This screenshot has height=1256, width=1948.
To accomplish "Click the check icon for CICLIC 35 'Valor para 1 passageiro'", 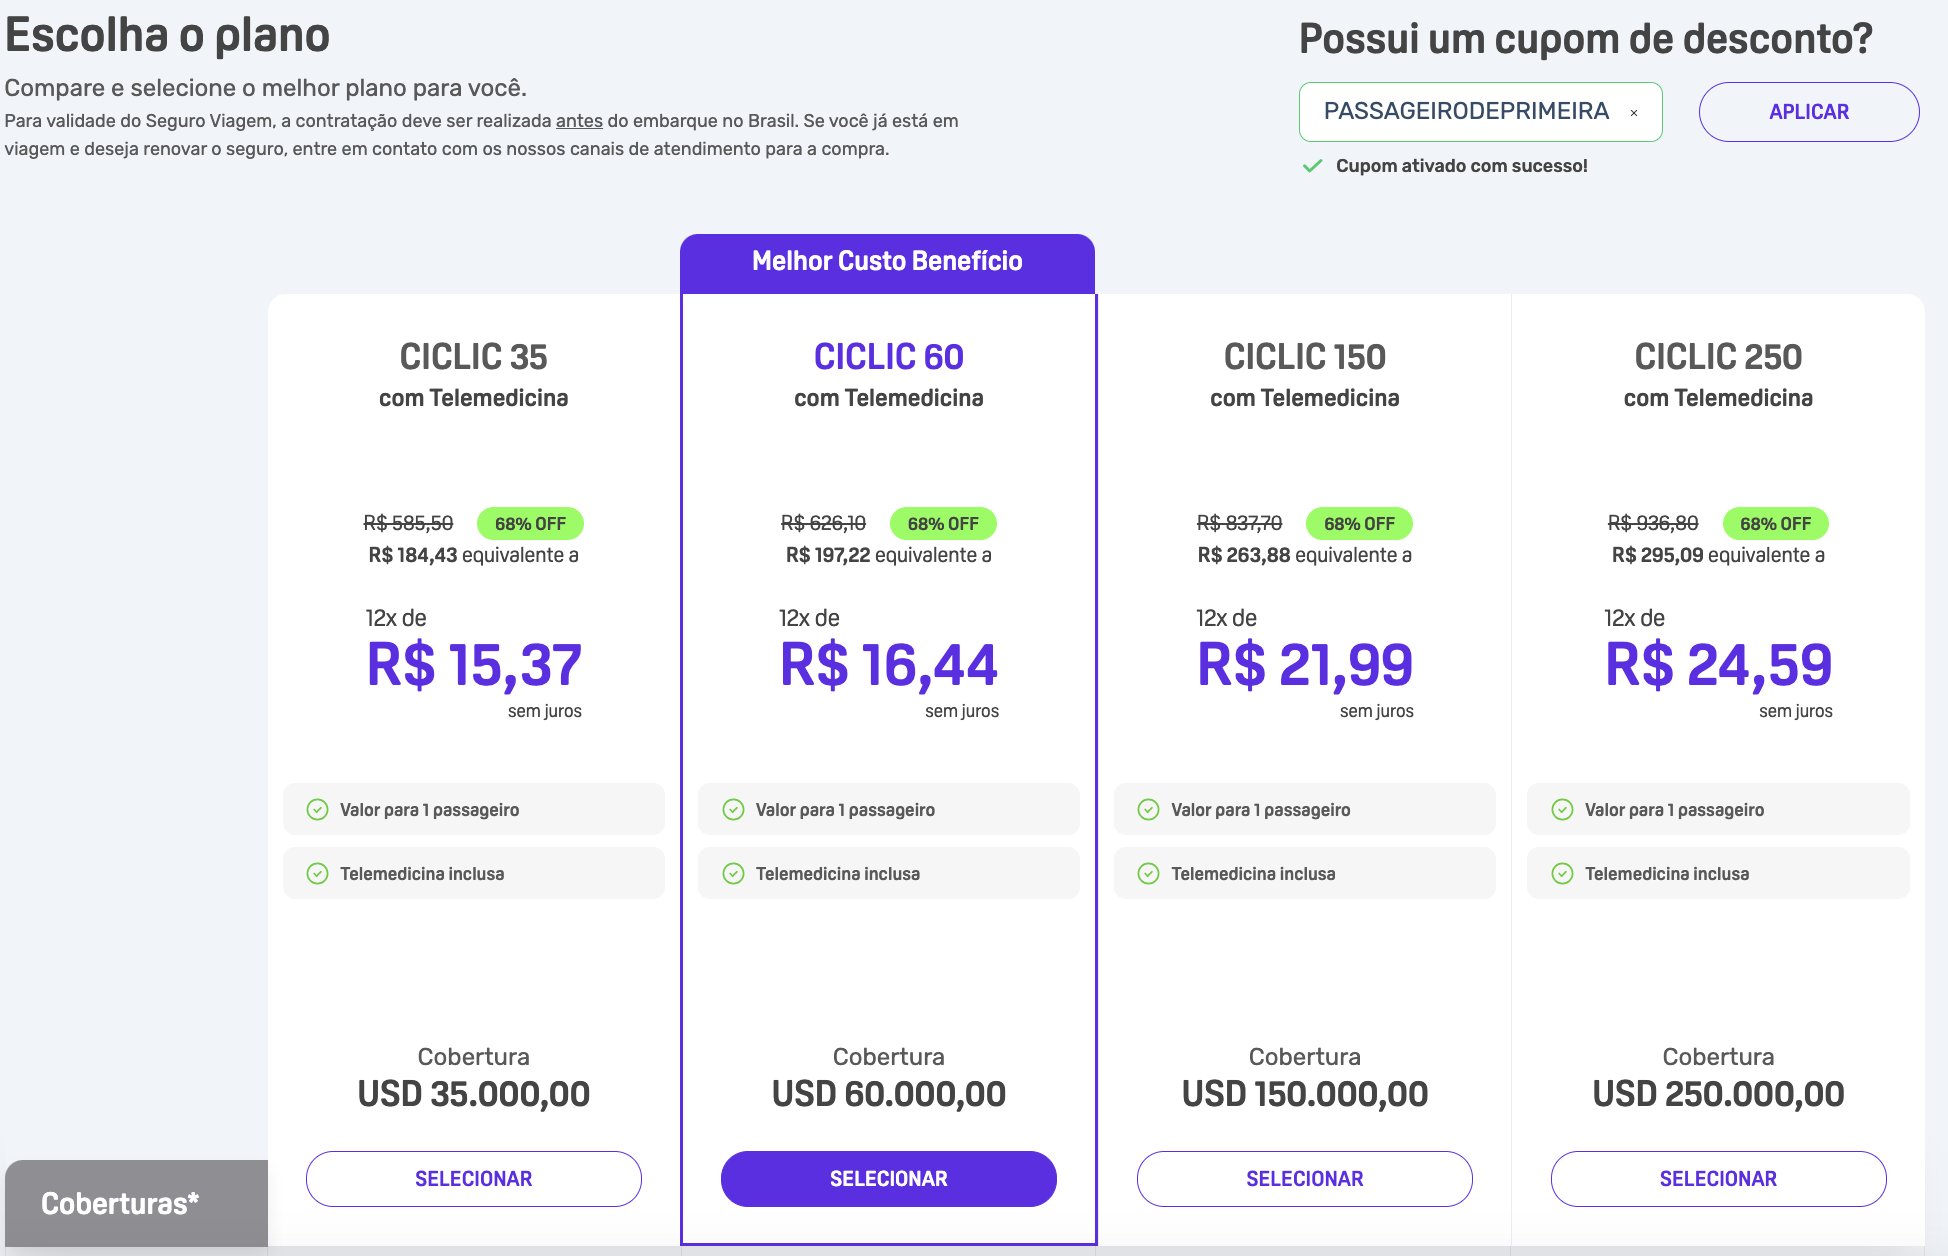I will point(317,810).
